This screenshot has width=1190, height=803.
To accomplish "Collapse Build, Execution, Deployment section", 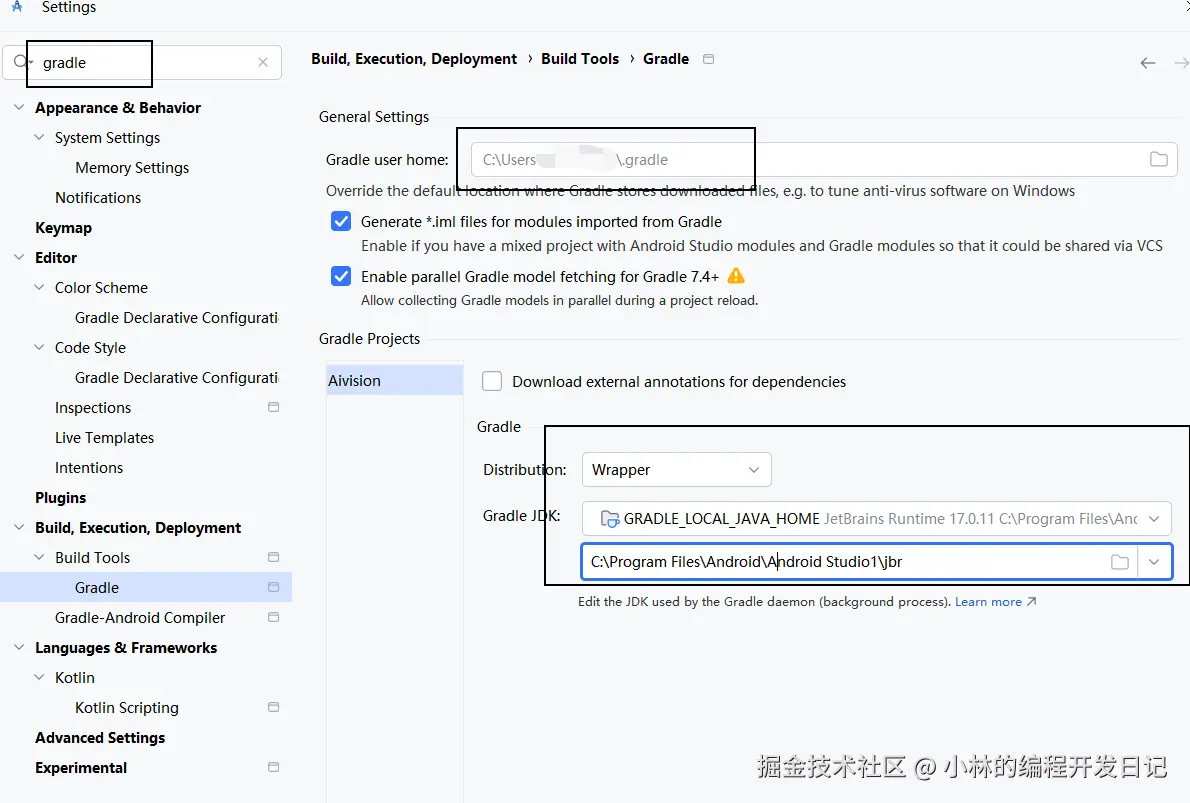I will click(19, 527).
